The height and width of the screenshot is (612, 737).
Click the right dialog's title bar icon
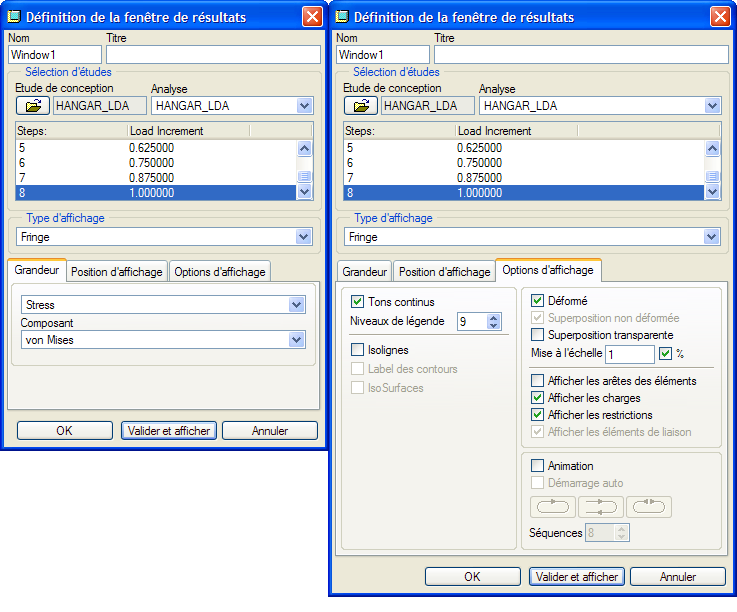pyautogui.click(x=342, y=17)
